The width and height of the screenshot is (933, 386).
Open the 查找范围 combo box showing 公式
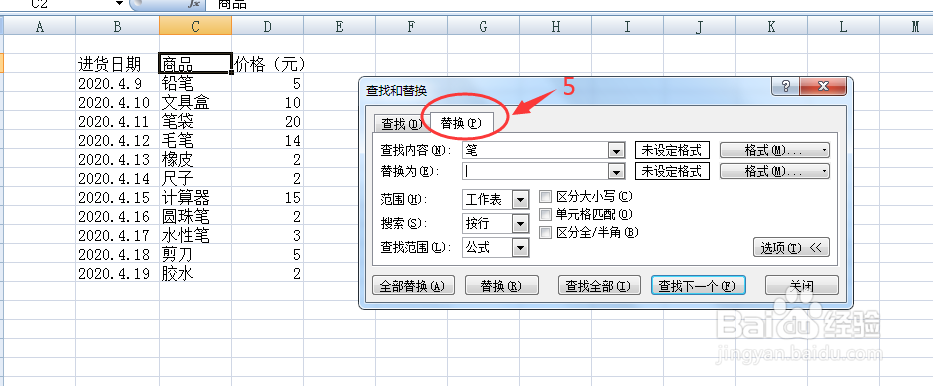pos(496,247)
